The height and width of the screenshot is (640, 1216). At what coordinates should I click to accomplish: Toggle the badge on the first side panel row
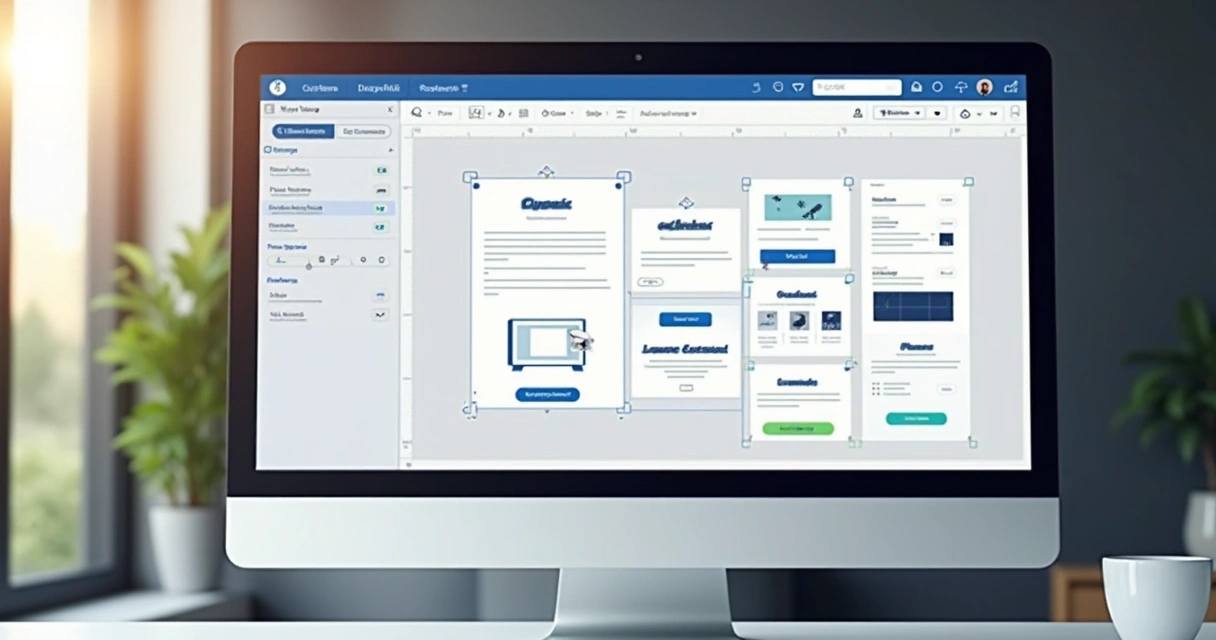pos(381,171)
